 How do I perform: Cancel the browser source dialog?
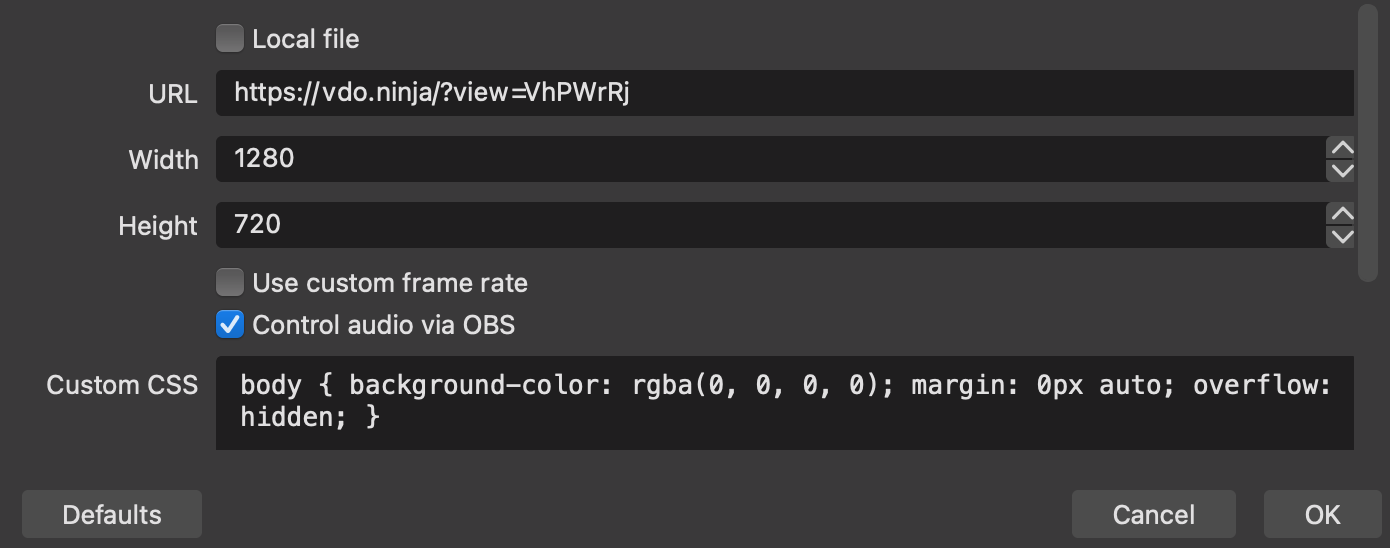[x=1154, y=514]
